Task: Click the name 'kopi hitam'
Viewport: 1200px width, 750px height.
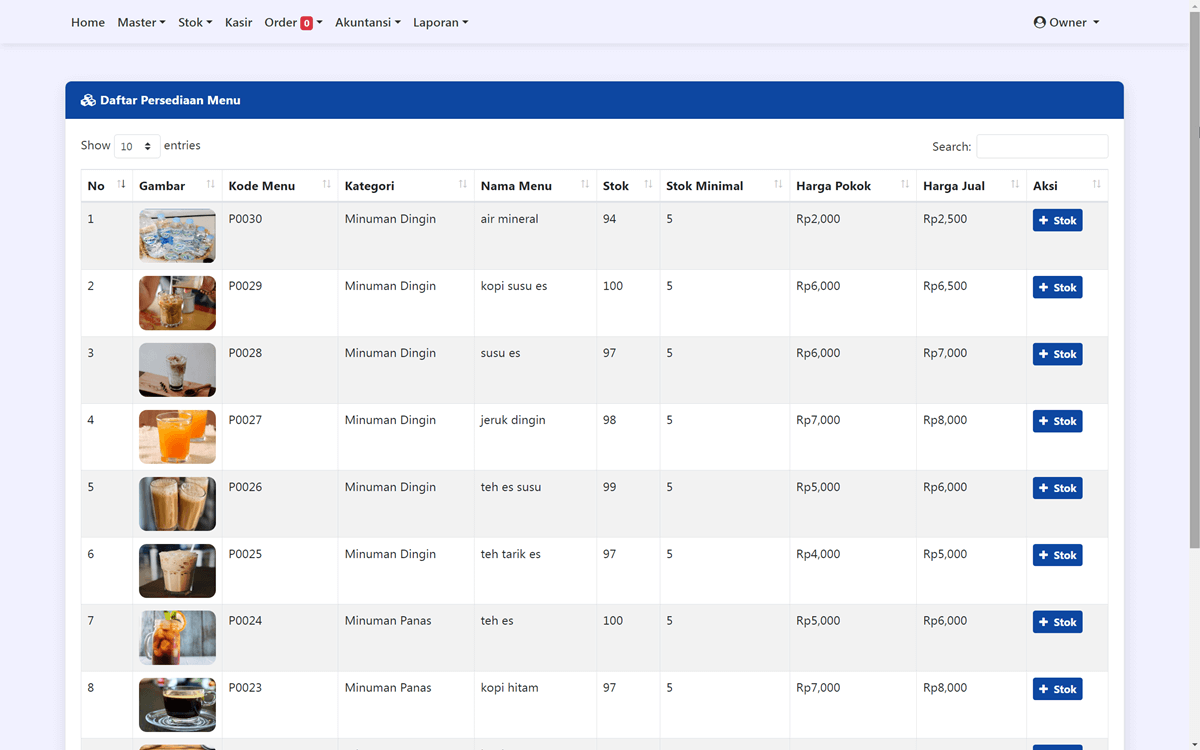Action: coord(509,688)
